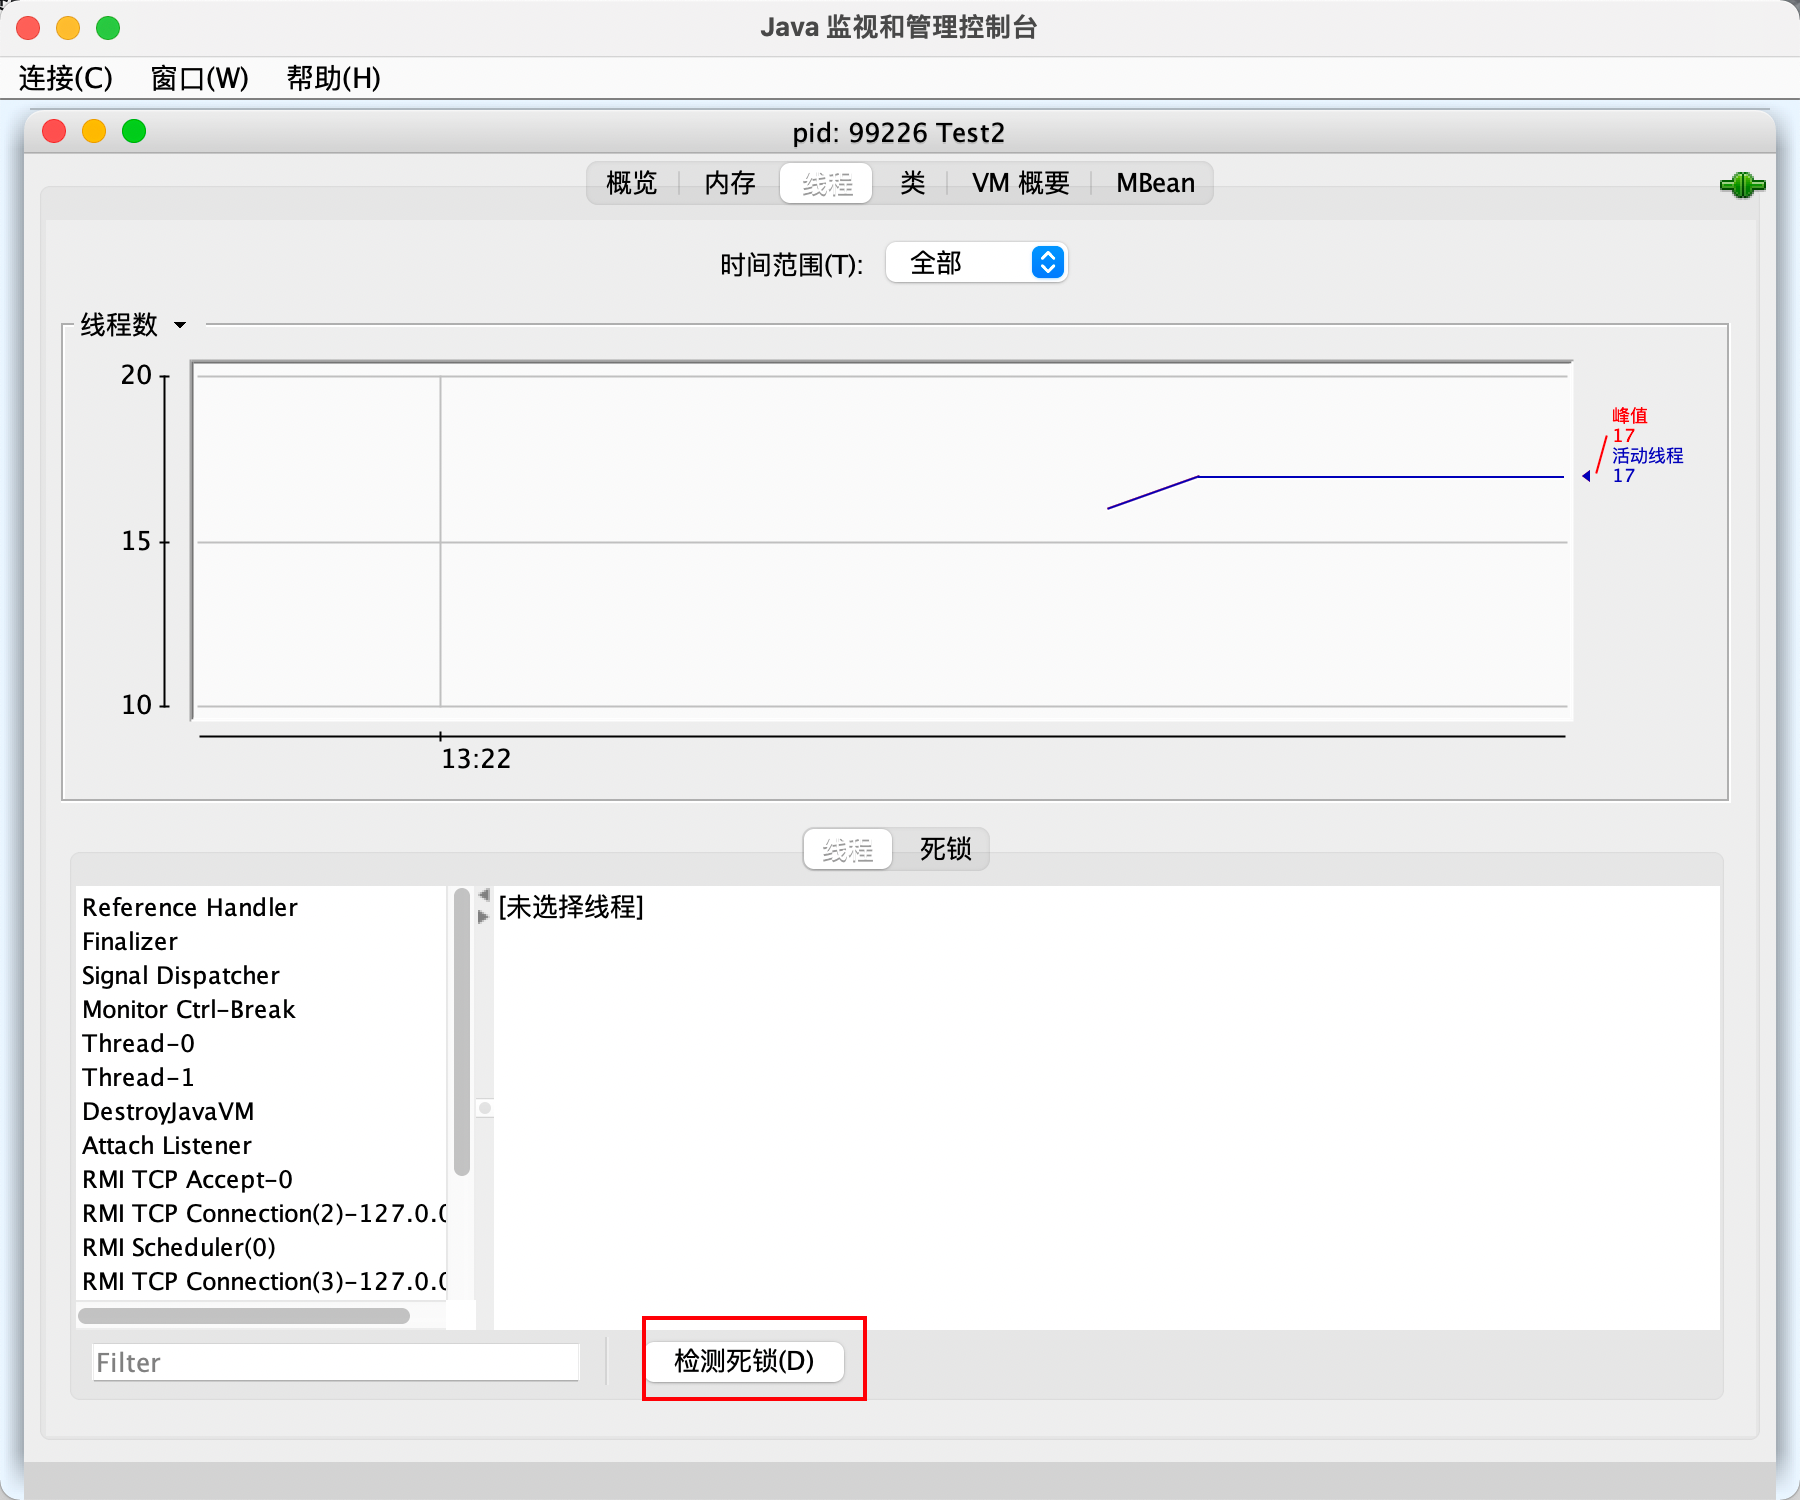Collapse split pane with left arrow
The image size is (1800, 1500).
coord(484,894)
